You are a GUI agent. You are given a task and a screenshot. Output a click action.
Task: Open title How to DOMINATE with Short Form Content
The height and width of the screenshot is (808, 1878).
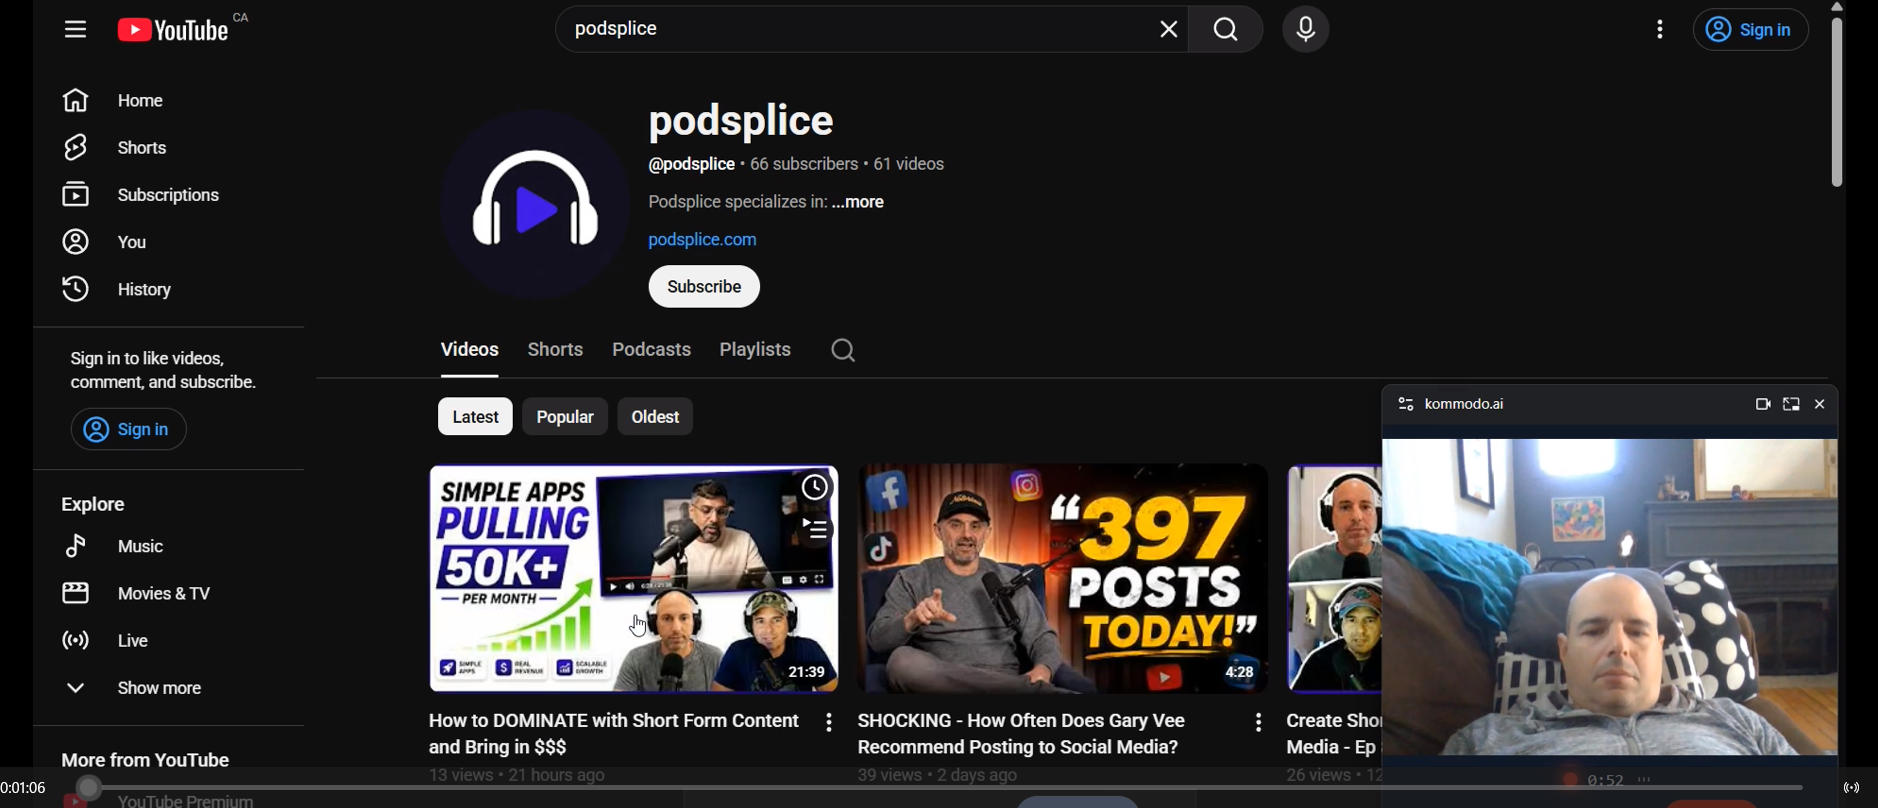(x=614, y=735)
